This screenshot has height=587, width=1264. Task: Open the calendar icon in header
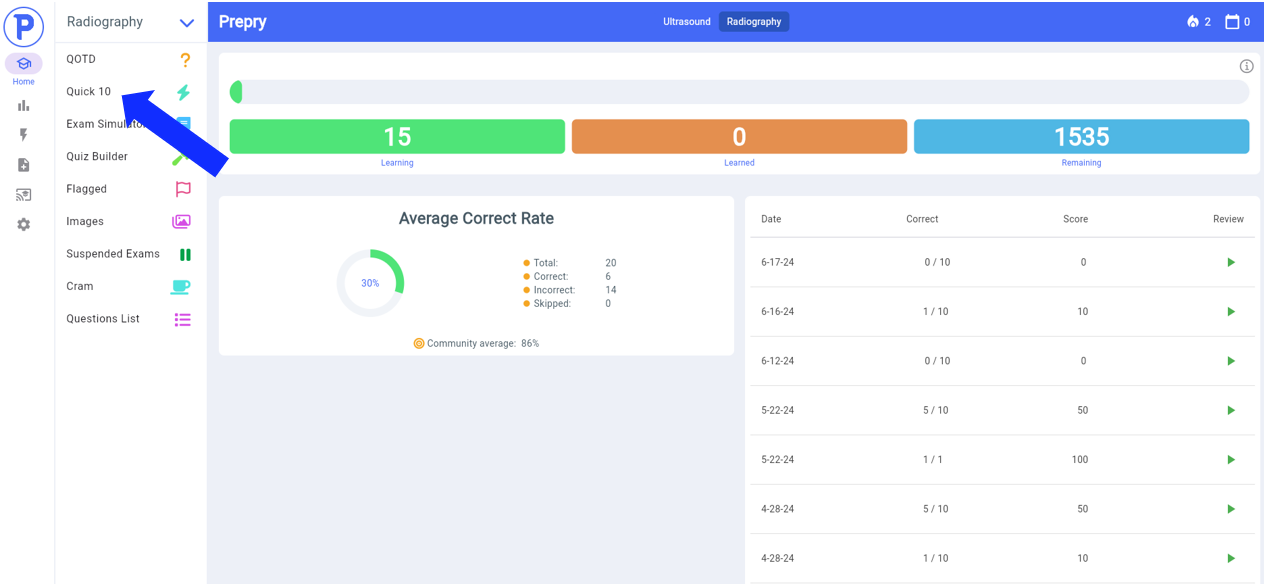(x=1232, y=22)
